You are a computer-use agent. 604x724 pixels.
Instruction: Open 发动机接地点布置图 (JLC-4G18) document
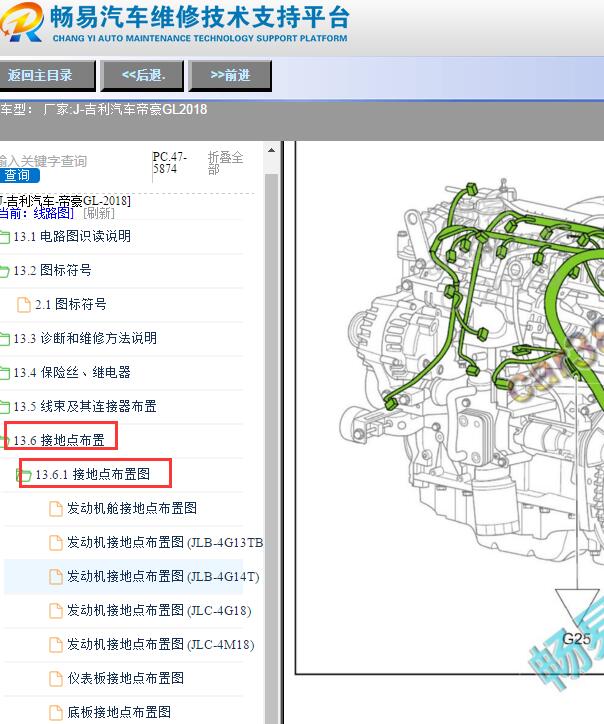159,610
